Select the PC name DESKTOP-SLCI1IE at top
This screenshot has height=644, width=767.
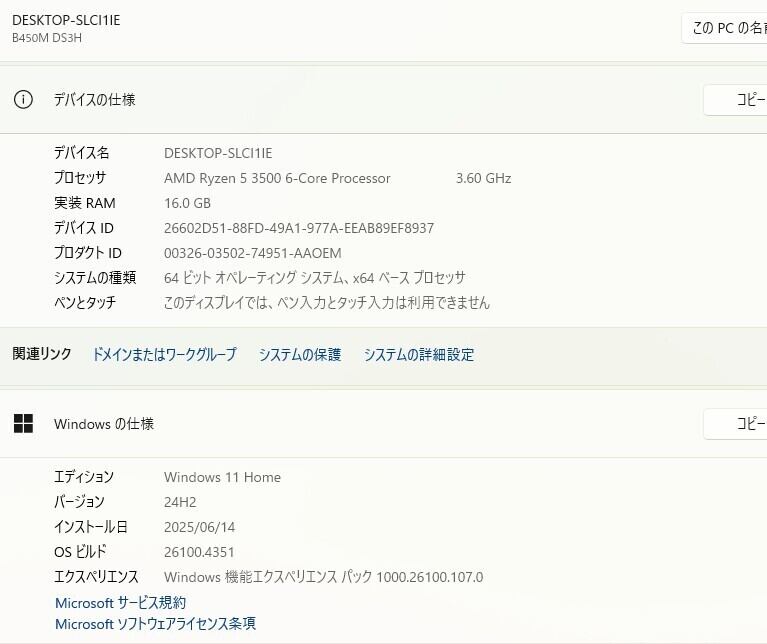(66, 20)
